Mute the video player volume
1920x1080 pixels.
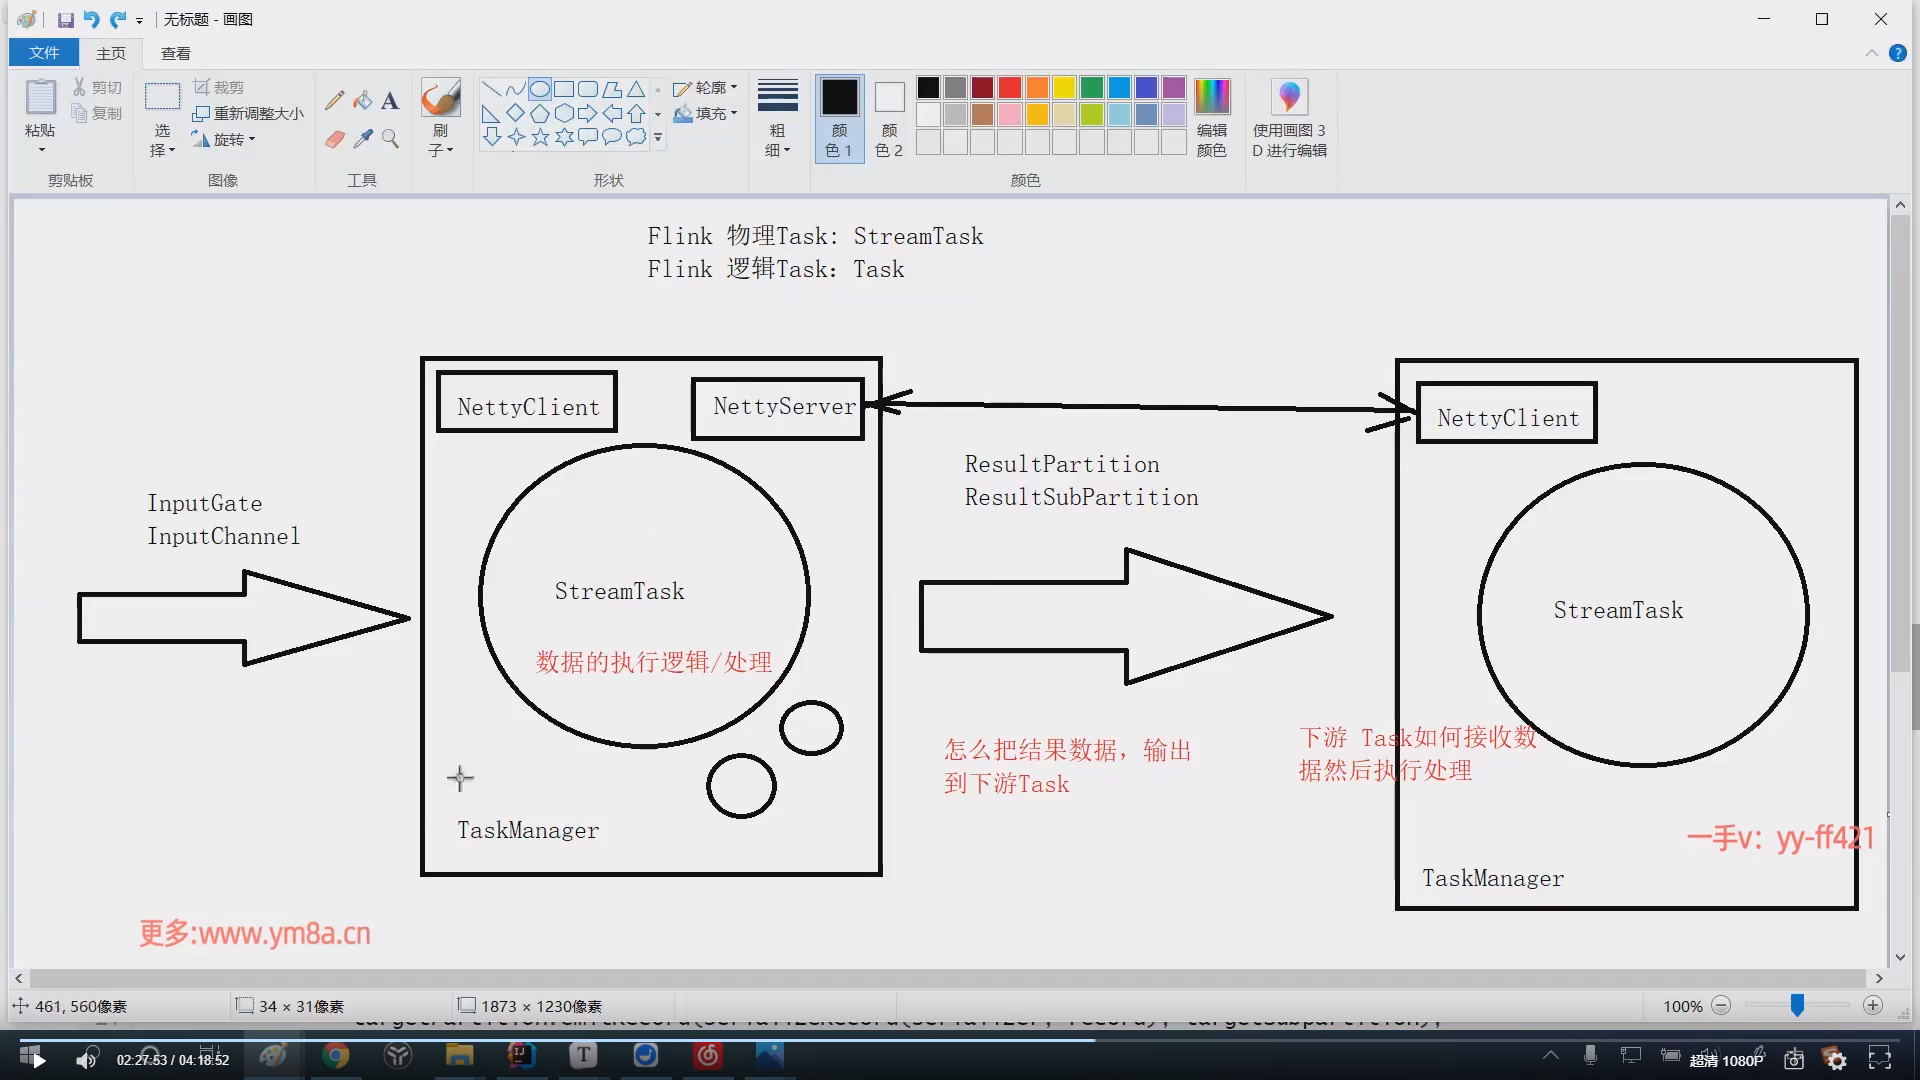[87, 1059]
